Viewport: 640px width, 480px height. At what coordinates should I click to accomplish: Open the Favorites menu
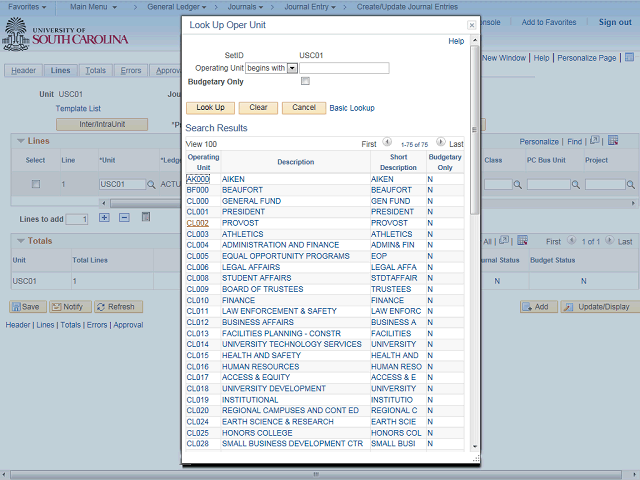pyautogui.click(x=27, y=7)
